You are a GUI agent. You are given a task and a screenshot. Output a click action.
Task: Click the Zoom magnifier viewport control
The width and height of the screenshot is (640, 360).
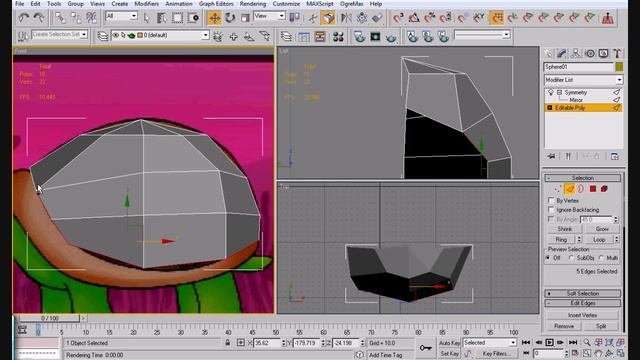pos(587,342)
